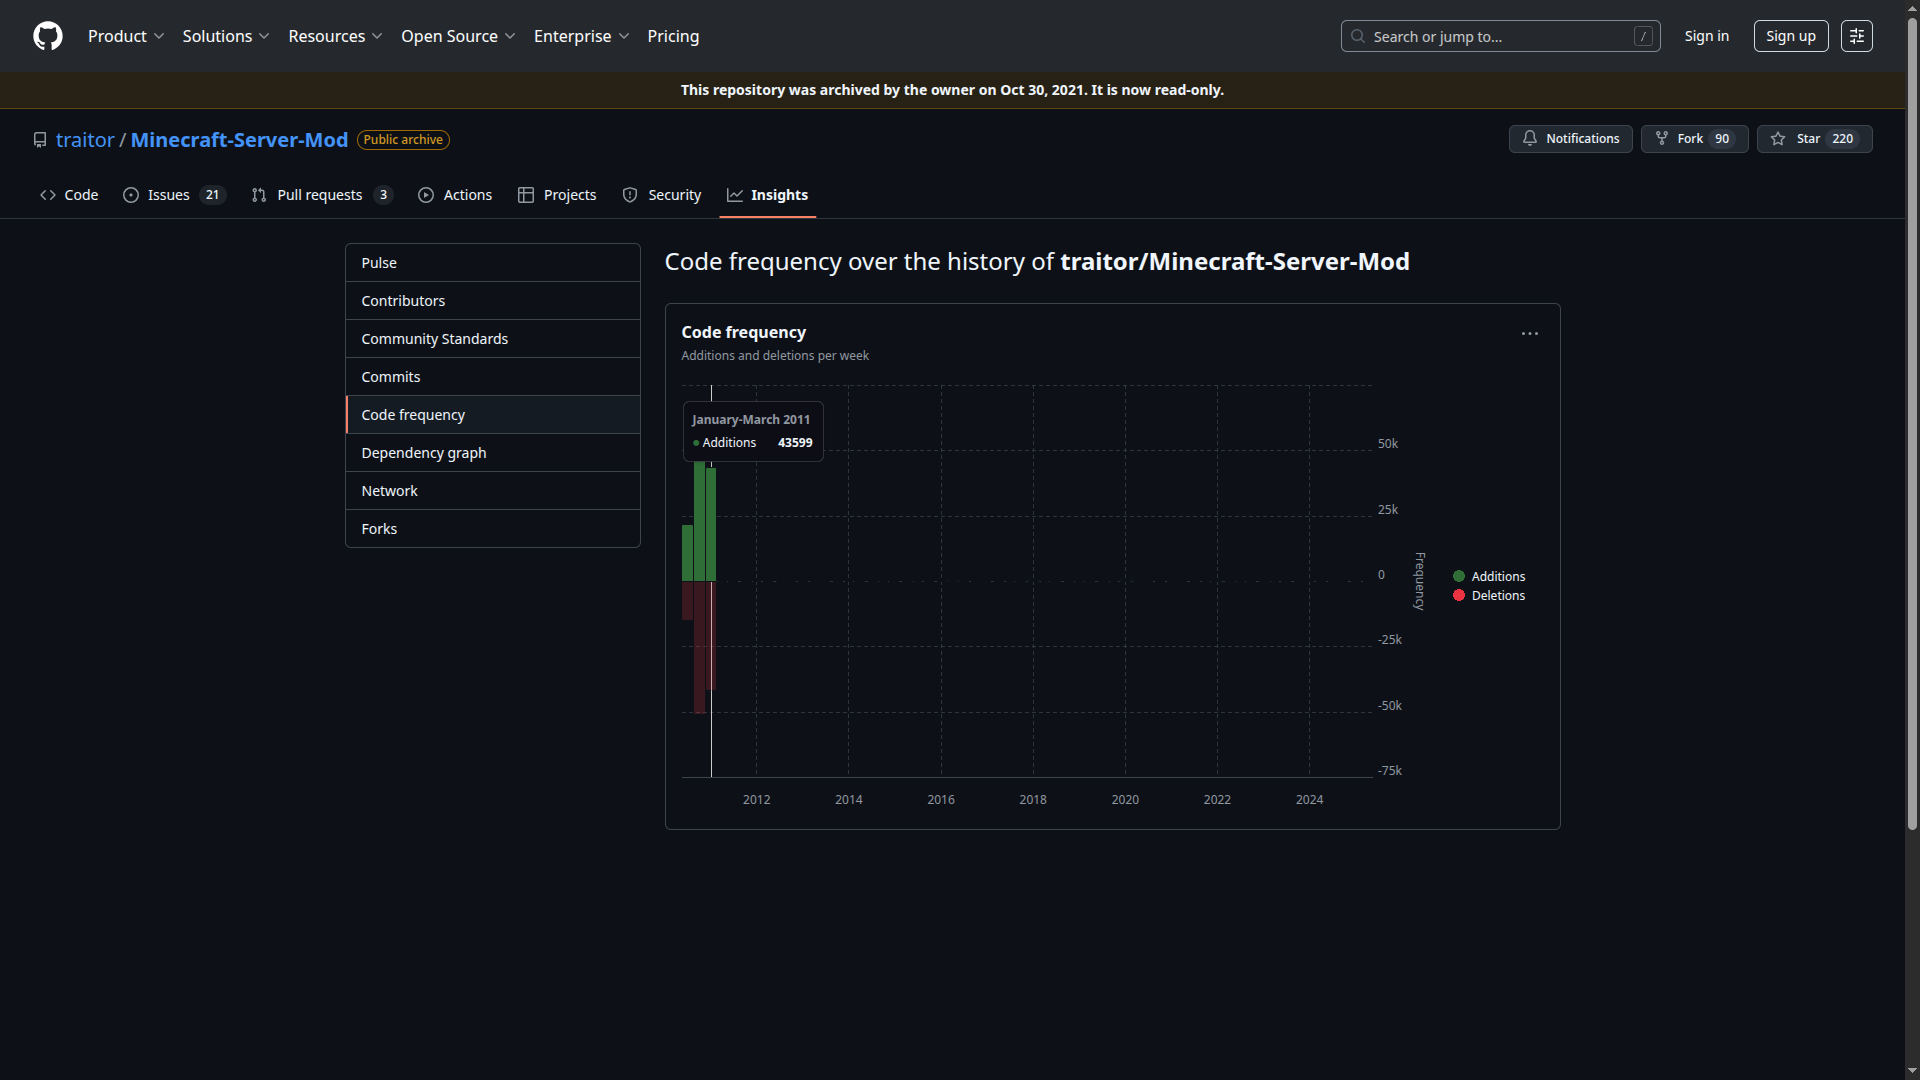The width and height of the screenshot is (1920, 1080).
Task: Expand the Open Source menu
Action: pos(458,36)
